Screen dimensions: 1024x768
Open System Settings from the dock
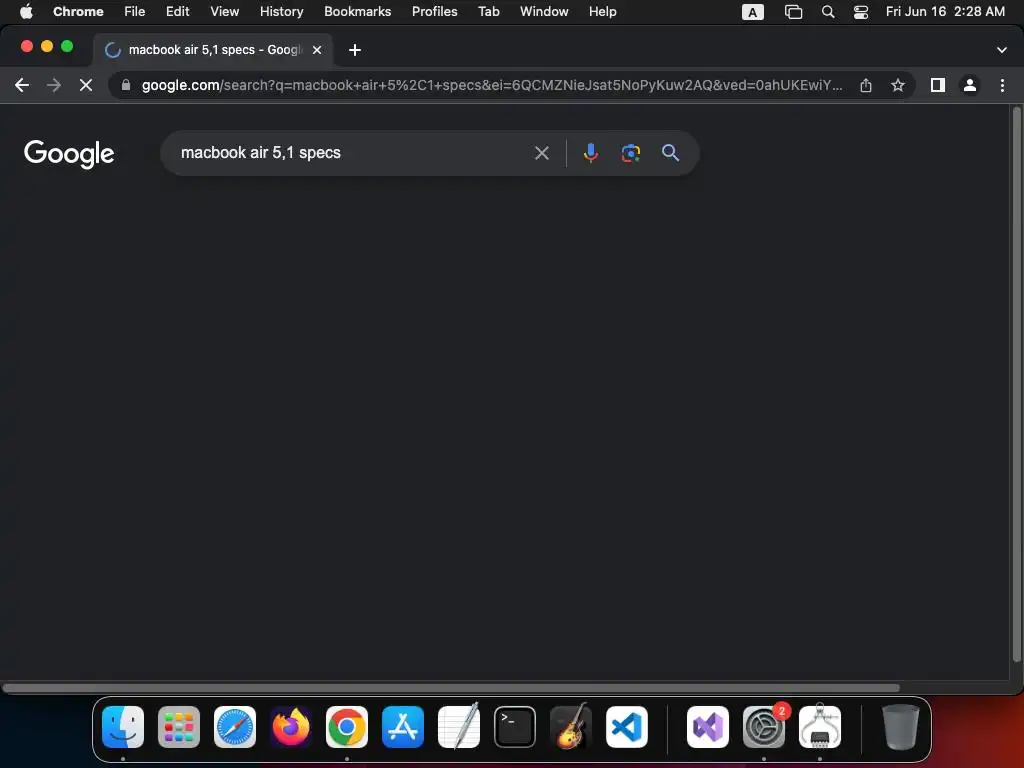(x=764, y=727)
